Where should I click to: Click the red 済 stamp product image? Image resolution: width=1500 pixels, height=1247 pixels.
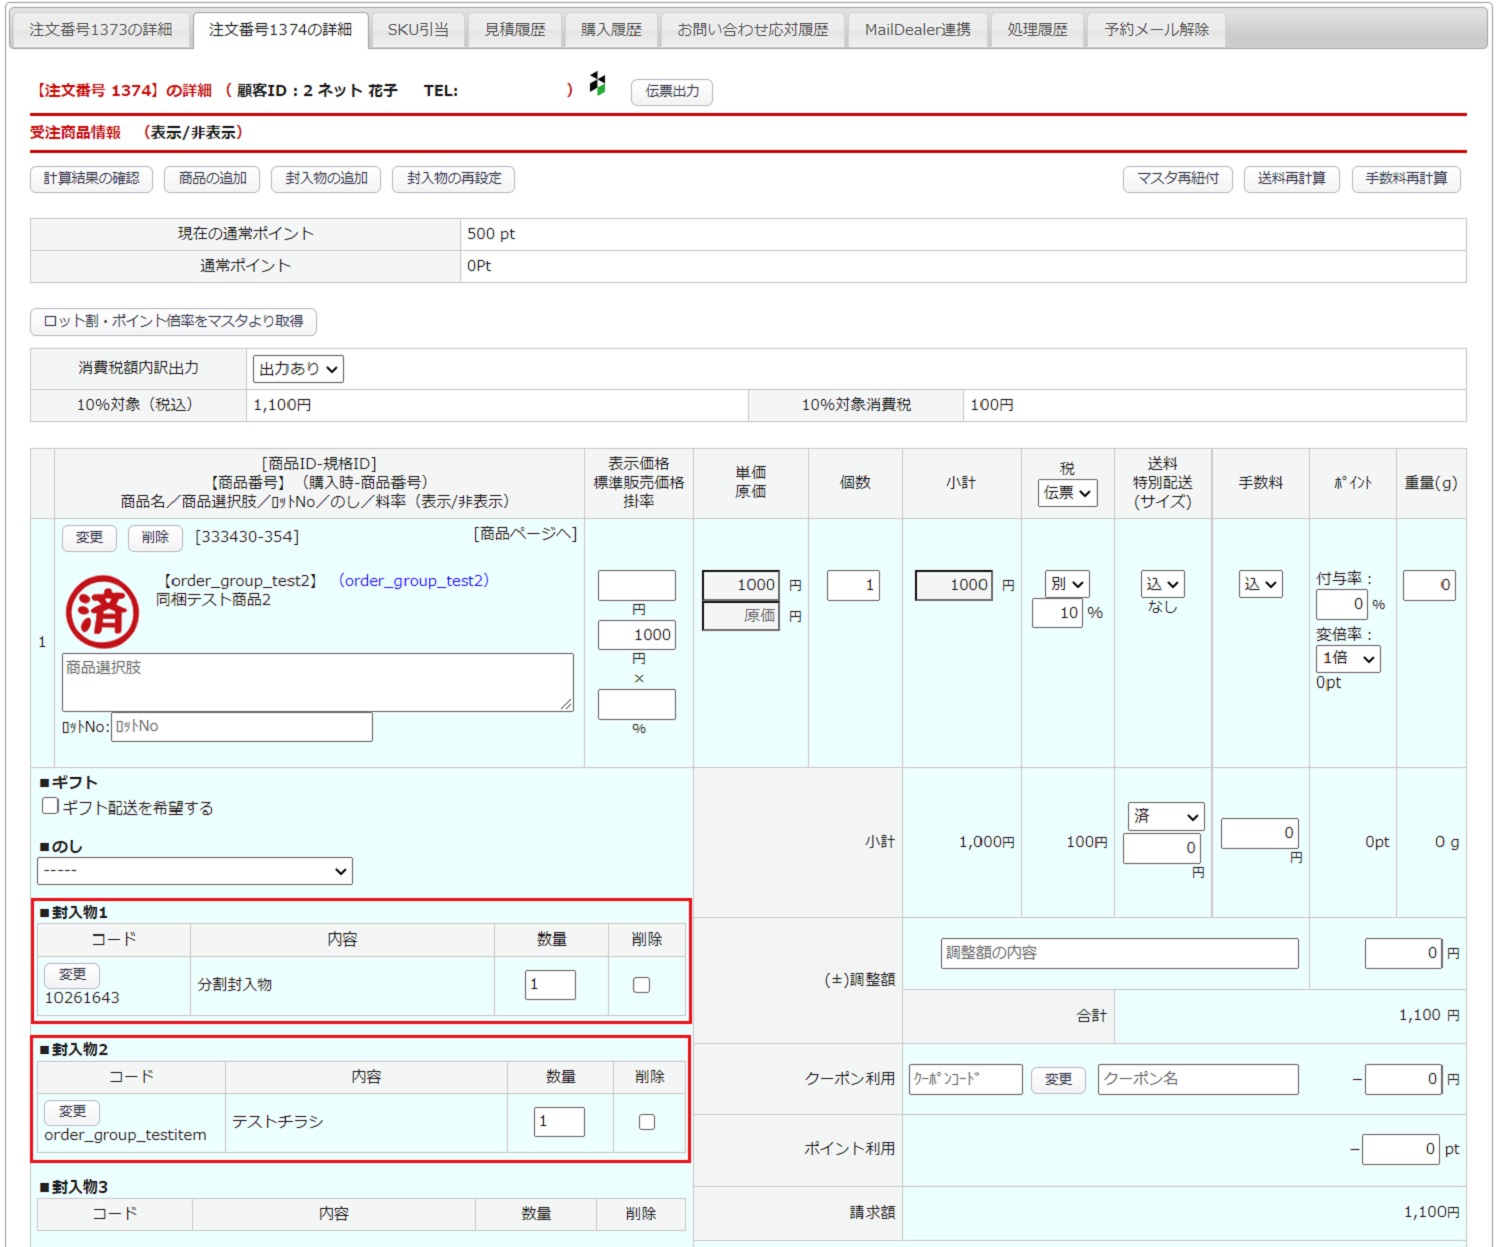click(x=102, y=611)
